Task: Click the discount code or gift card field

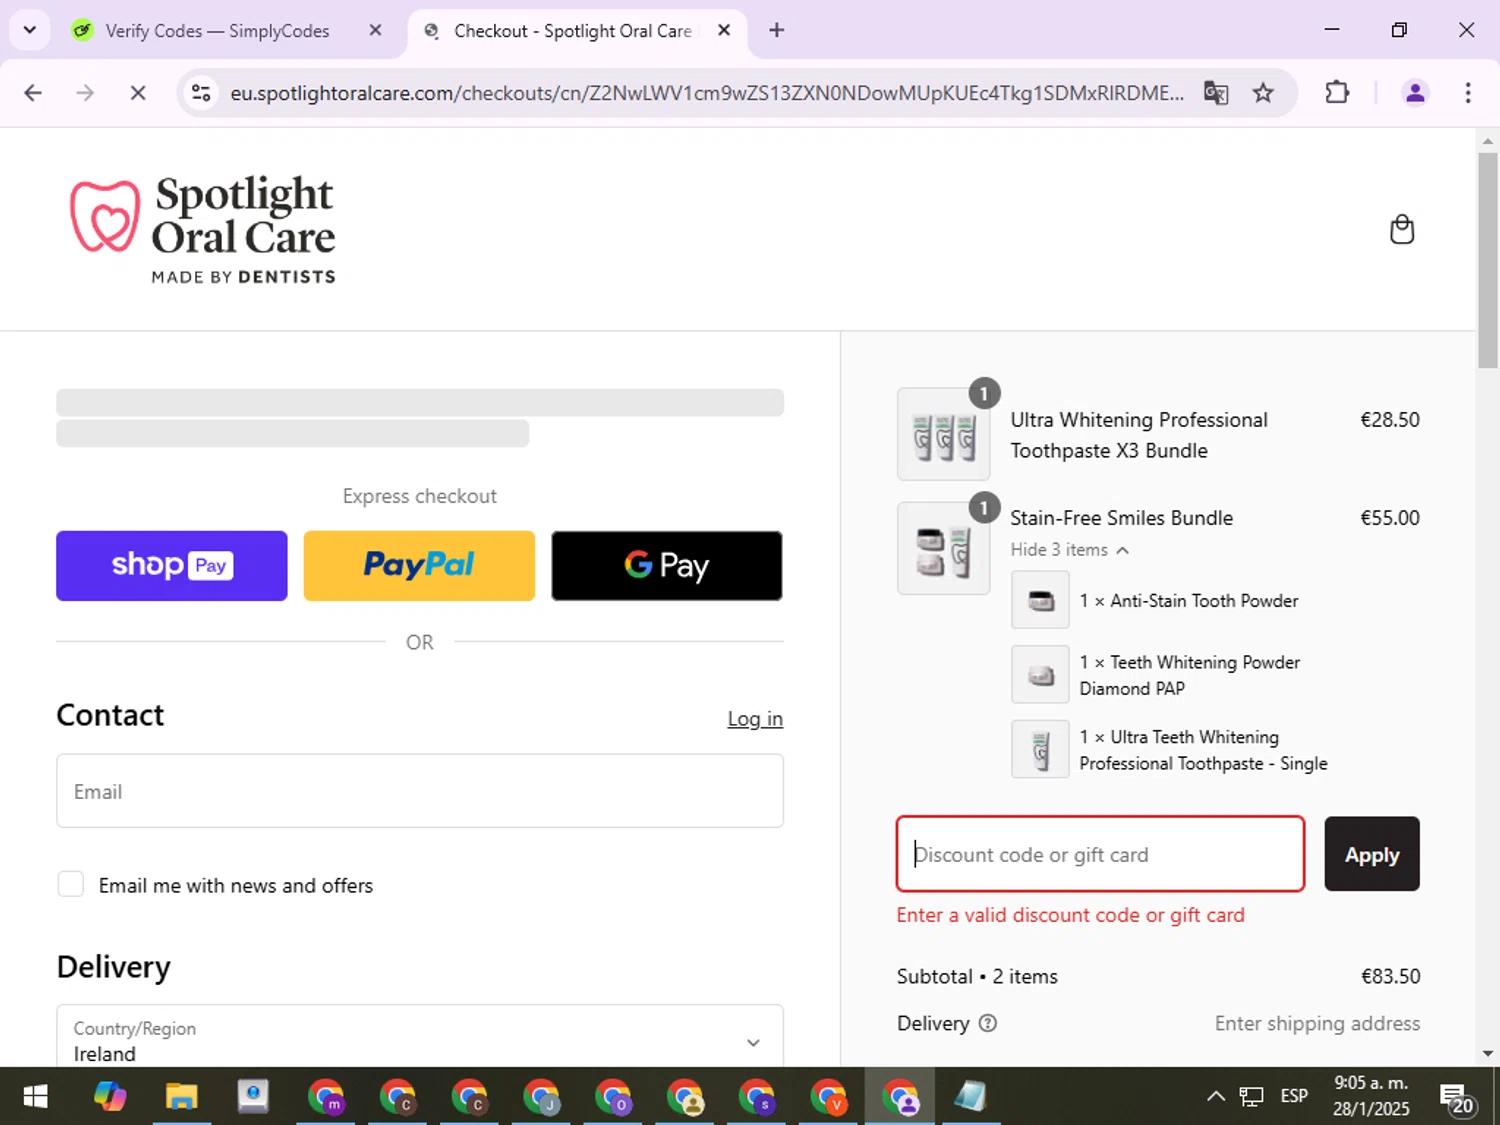Action: pyautogui.click(x=1101, y=854)
